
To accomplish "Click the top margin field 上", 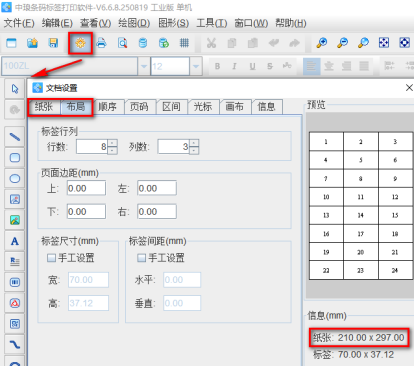I will pyautogui.click(x=86, y=188).
